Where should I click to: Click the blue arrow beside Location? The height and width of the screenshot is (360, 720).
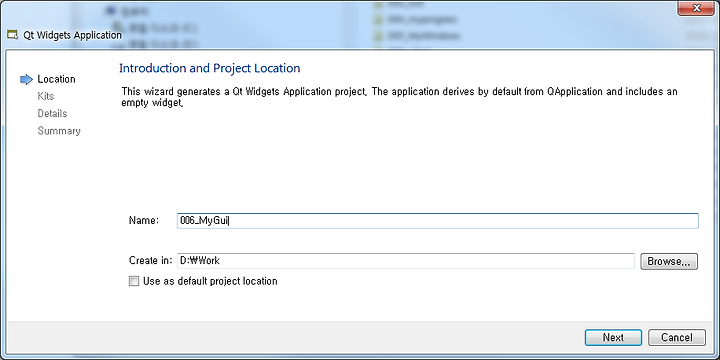(x=27, y=79)
